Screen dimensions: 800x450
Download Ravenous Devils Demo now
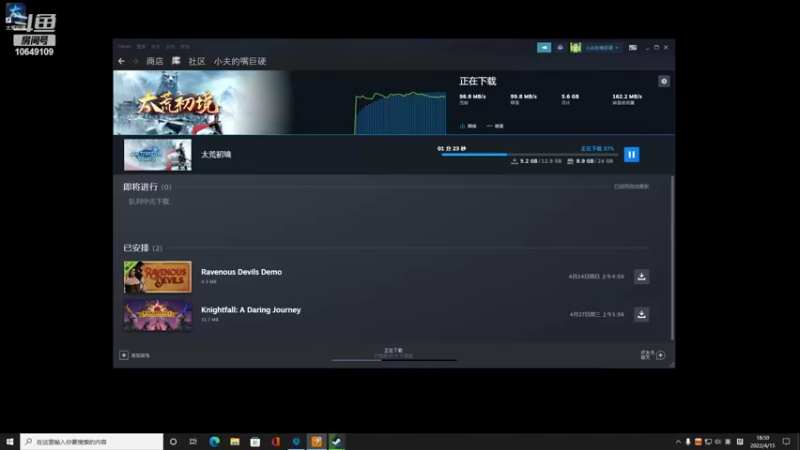point(641,277)
